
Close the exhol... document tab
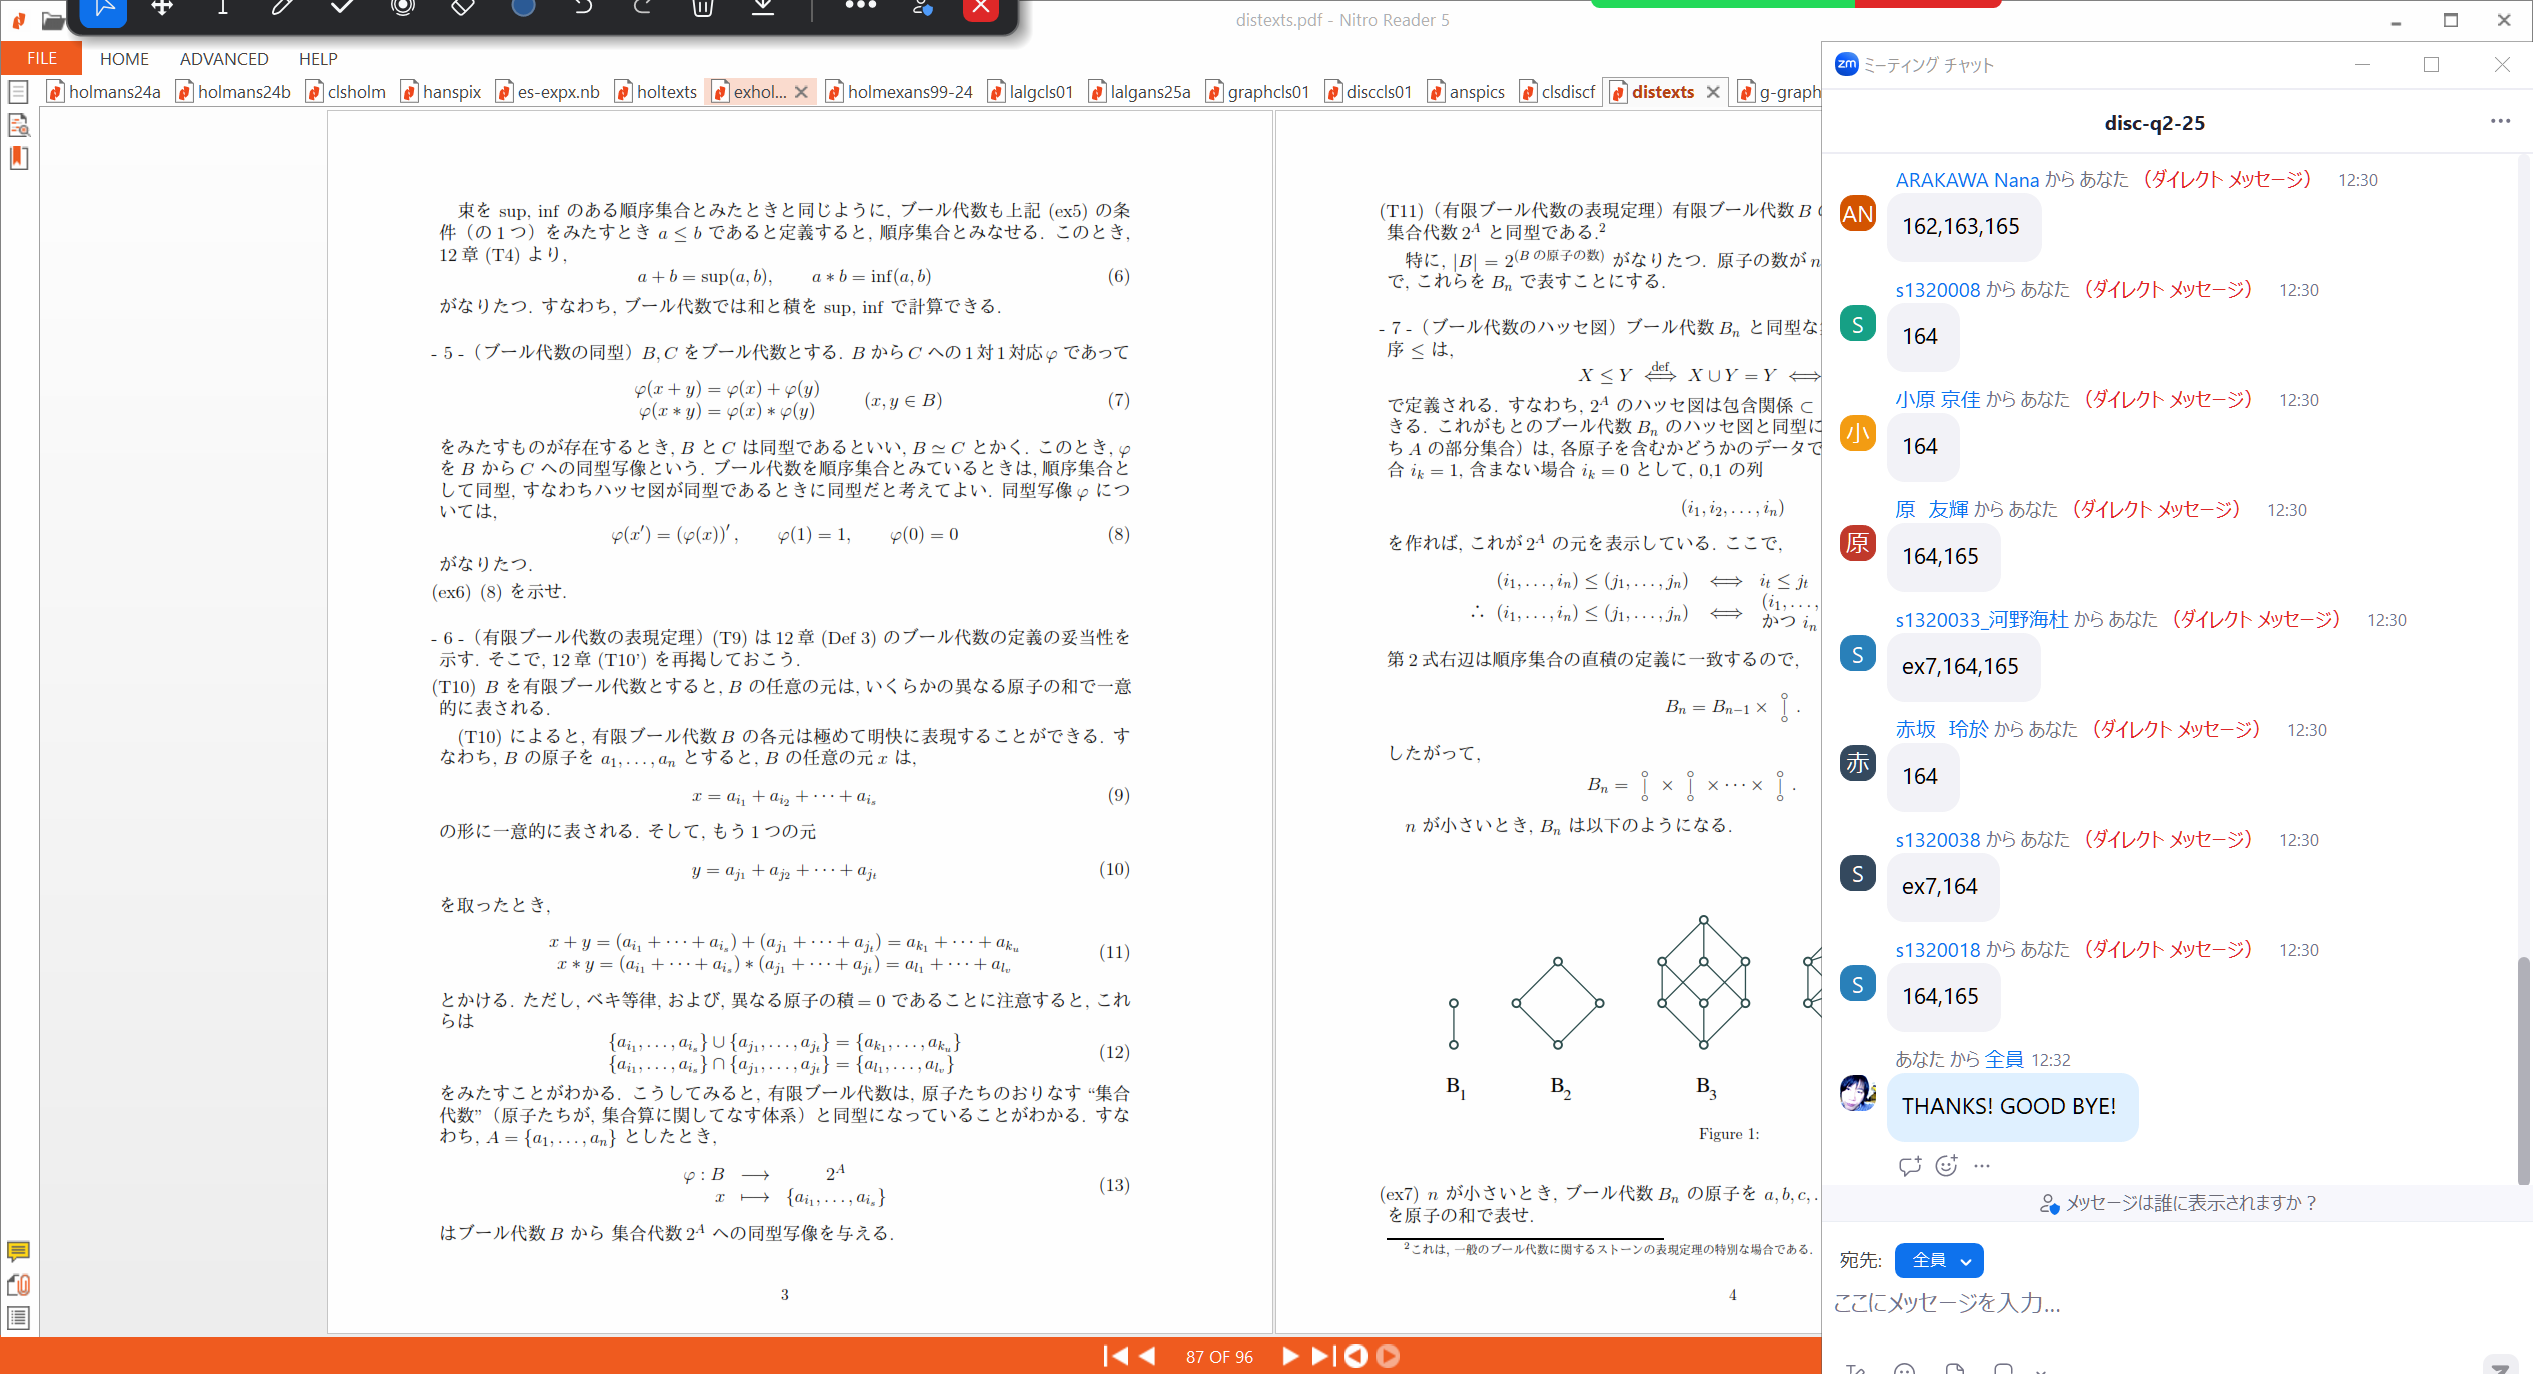[801, 92]
